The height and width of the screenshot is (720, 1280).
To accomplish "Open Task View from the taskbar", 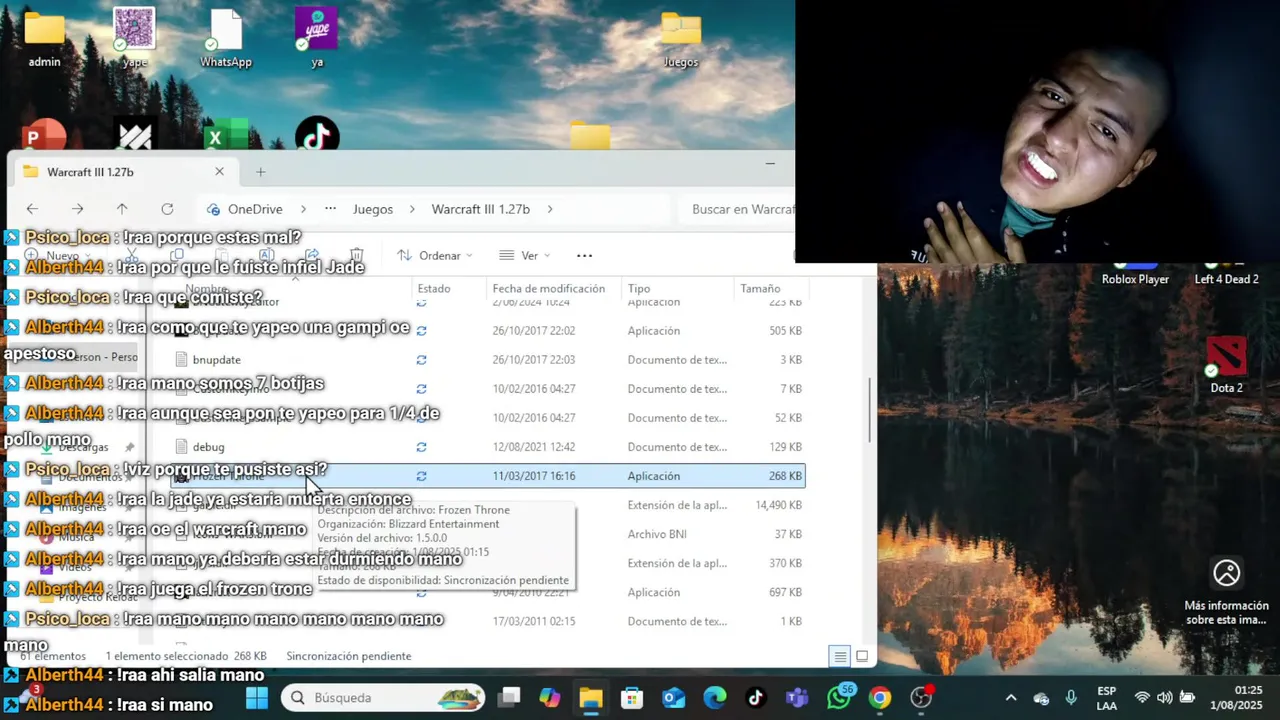I will pos(510,697).
